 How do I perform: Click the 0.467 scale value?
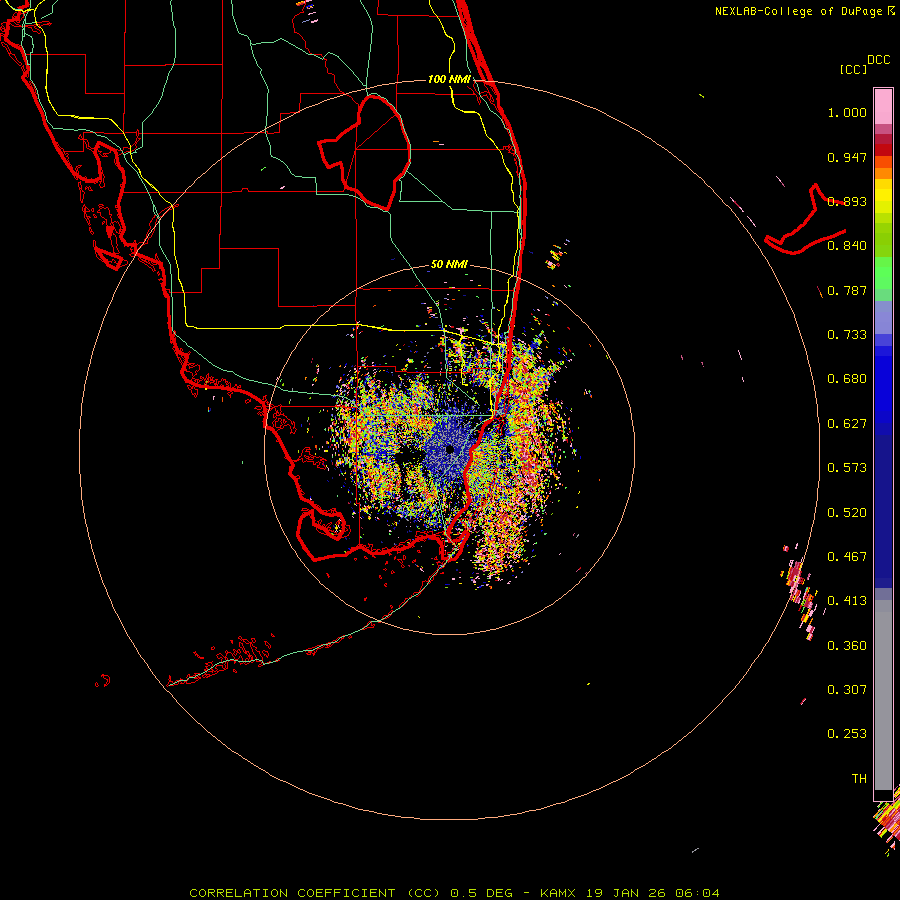[x=847, y=557]
